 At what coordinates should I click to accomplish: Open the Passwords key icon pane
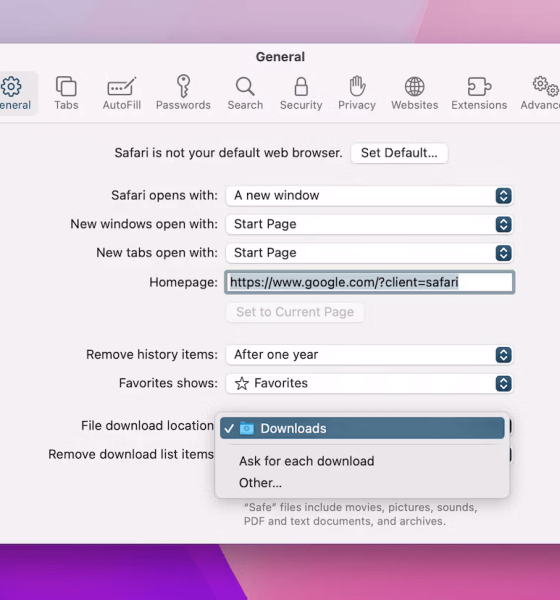(183, 93)
